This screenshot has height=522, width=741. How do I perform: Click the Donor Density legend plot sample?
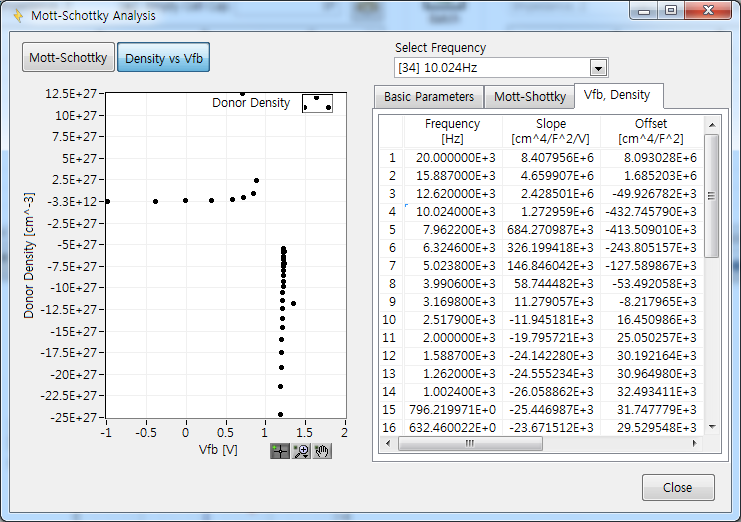pos(317,103)
